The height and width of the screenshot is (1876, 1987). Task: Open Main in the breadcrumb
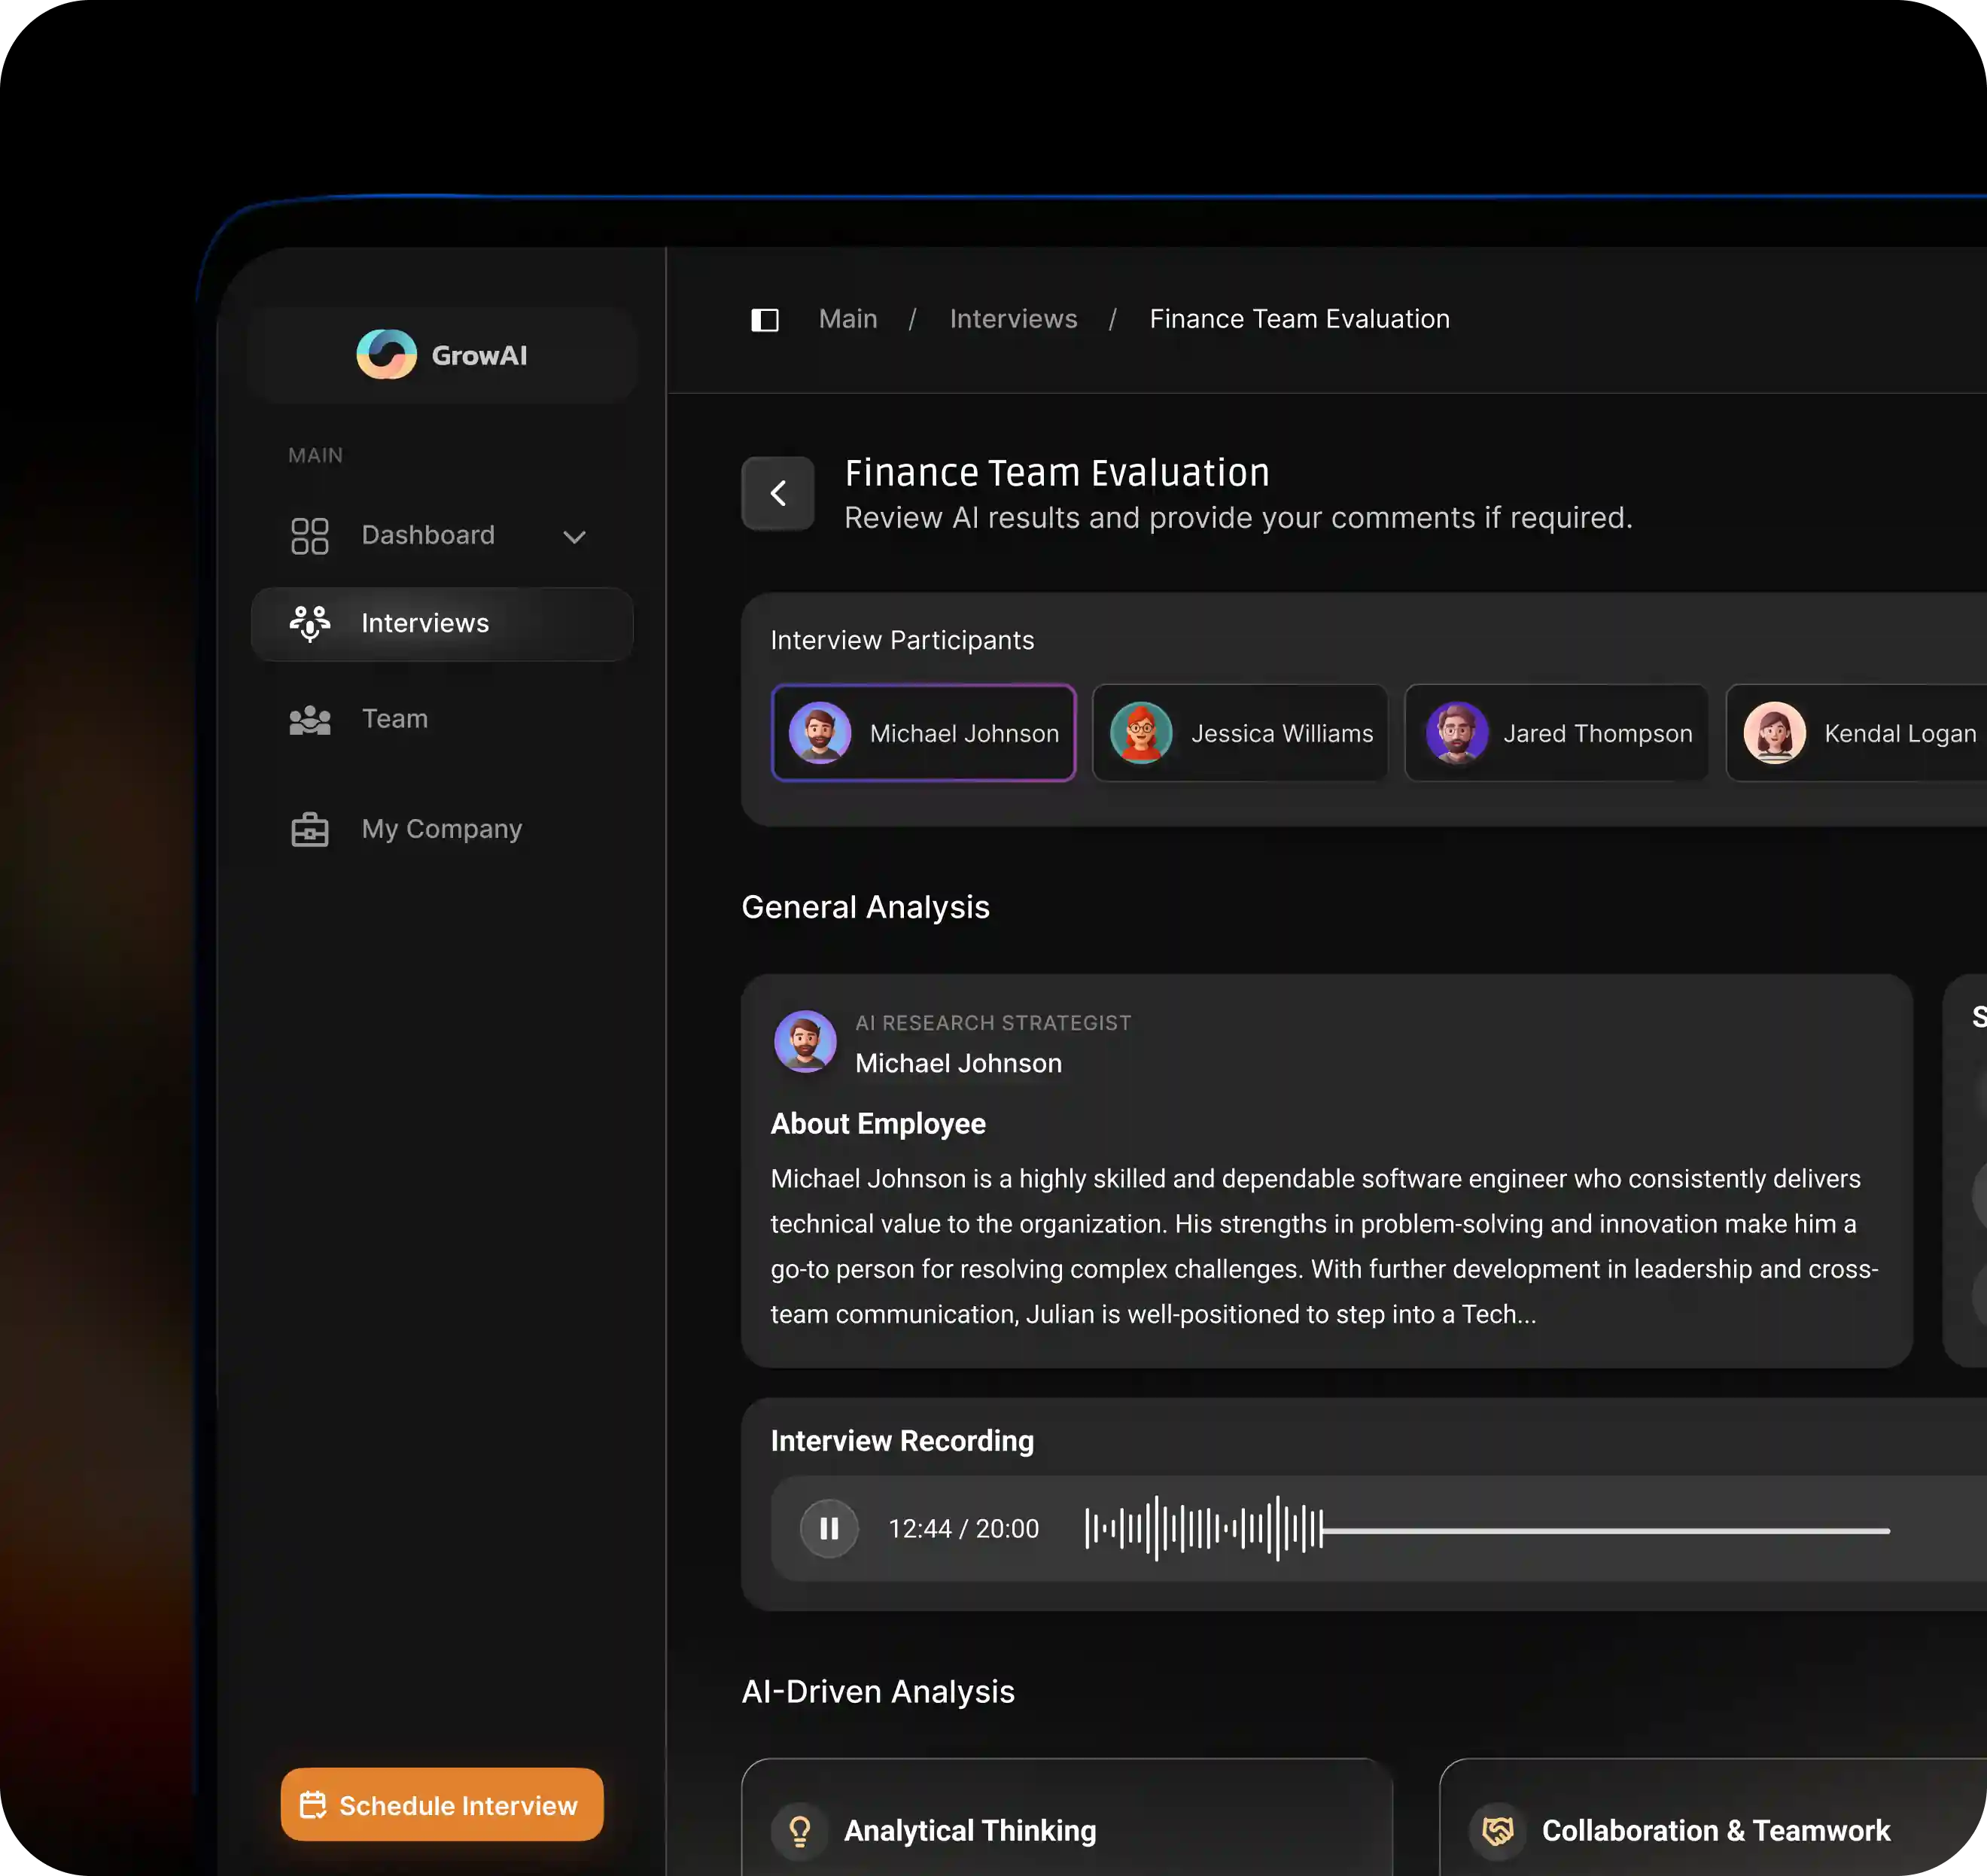click(x=848, y=319)
